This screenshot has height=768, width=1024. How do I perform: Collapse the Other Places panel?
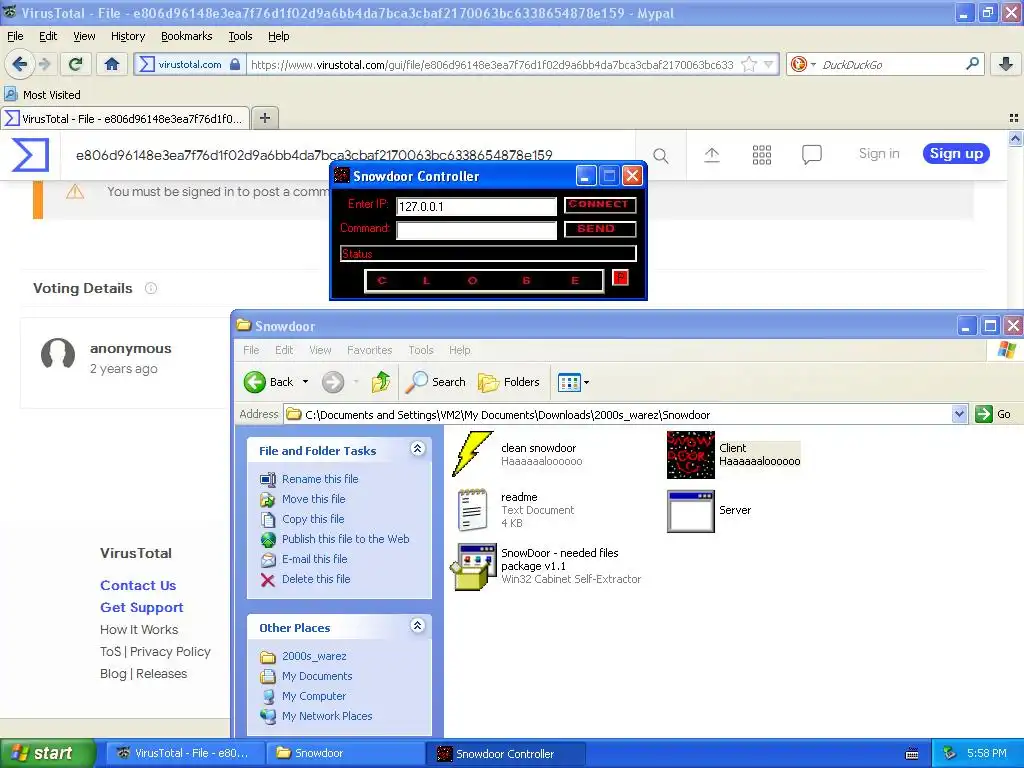pos(417,626)
